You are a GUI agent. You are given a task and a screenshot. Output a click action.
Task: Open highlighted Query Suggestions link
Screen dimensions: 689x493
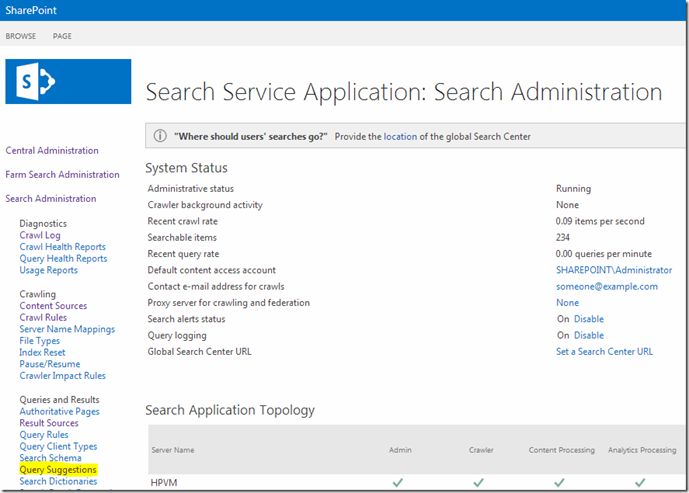click(58, 470)
